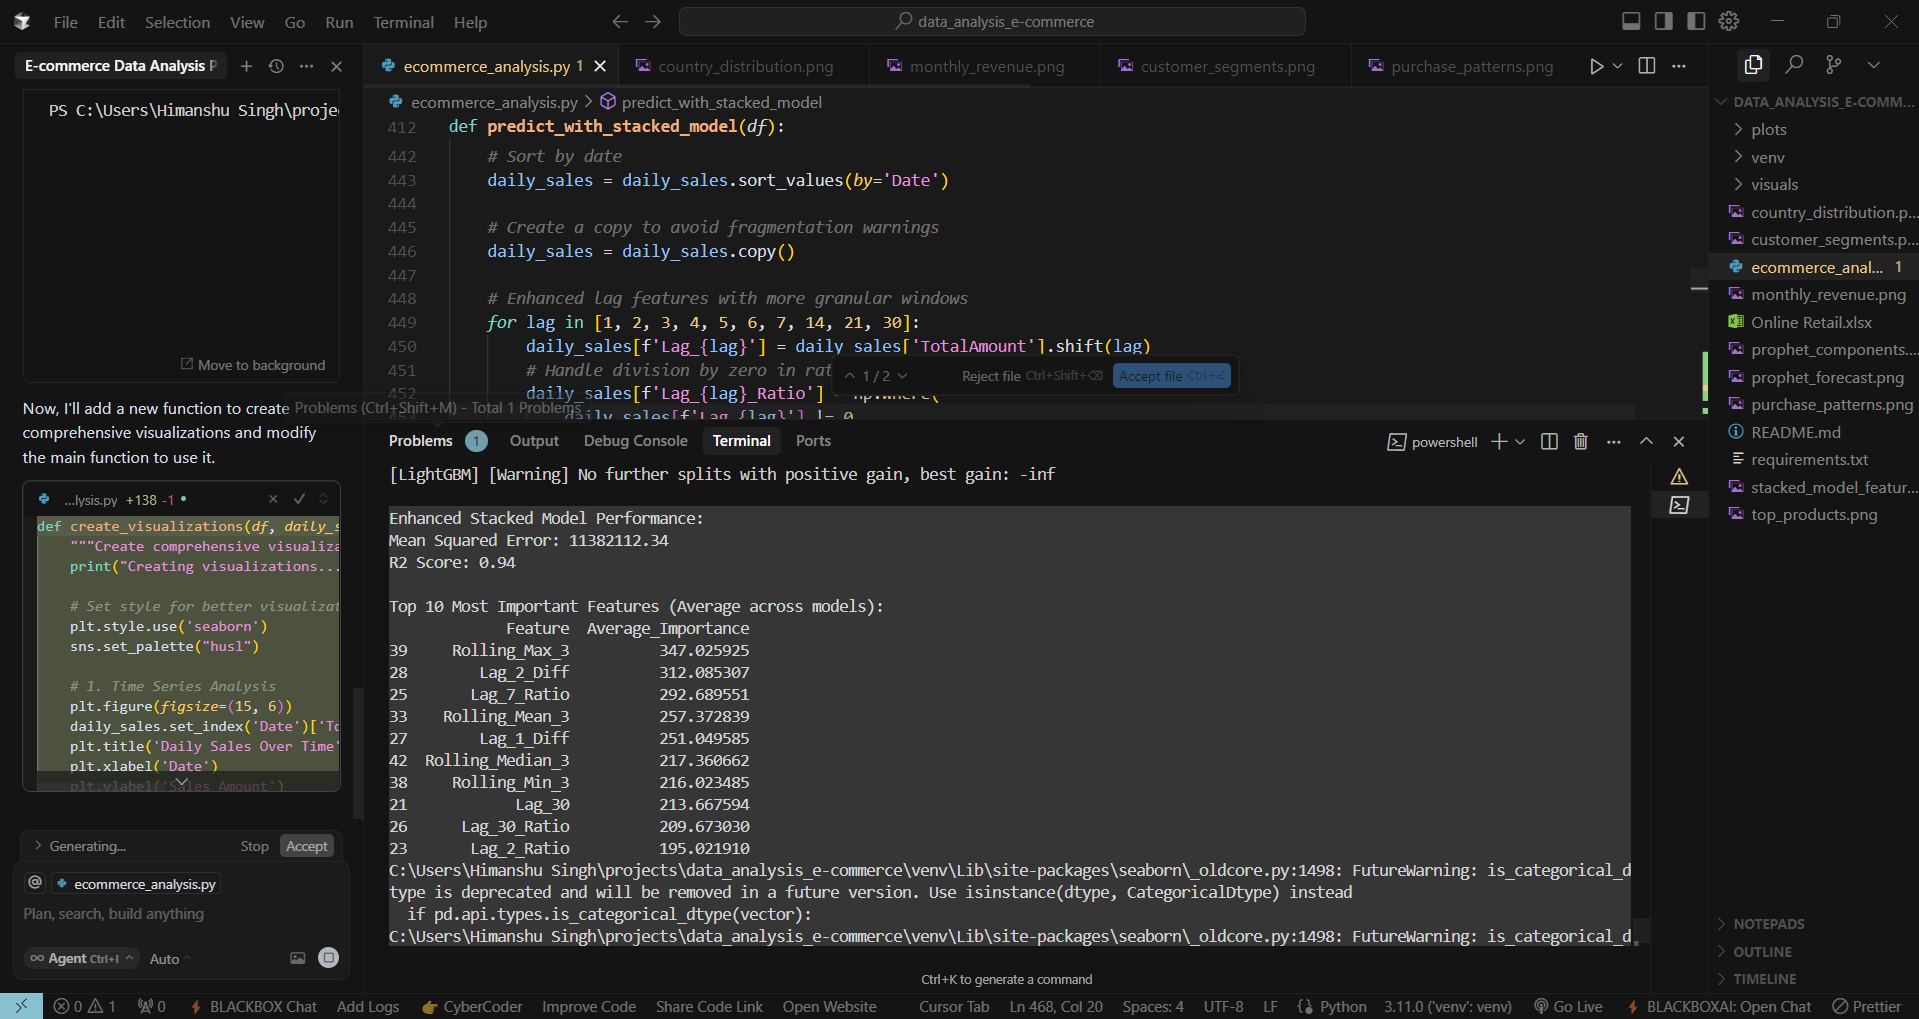
Task: Attach image icon in chat input
Action: [x=297, y=958]
